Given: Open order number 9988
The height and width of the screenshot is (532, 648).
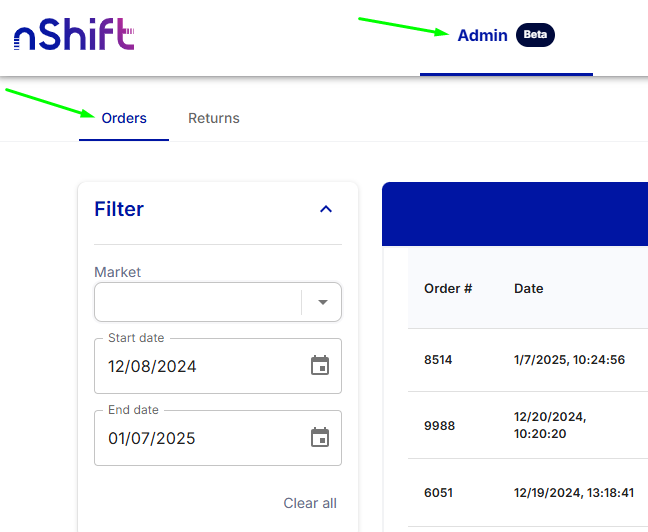Looking at the screenshot, I should click(x=439, y=425).
